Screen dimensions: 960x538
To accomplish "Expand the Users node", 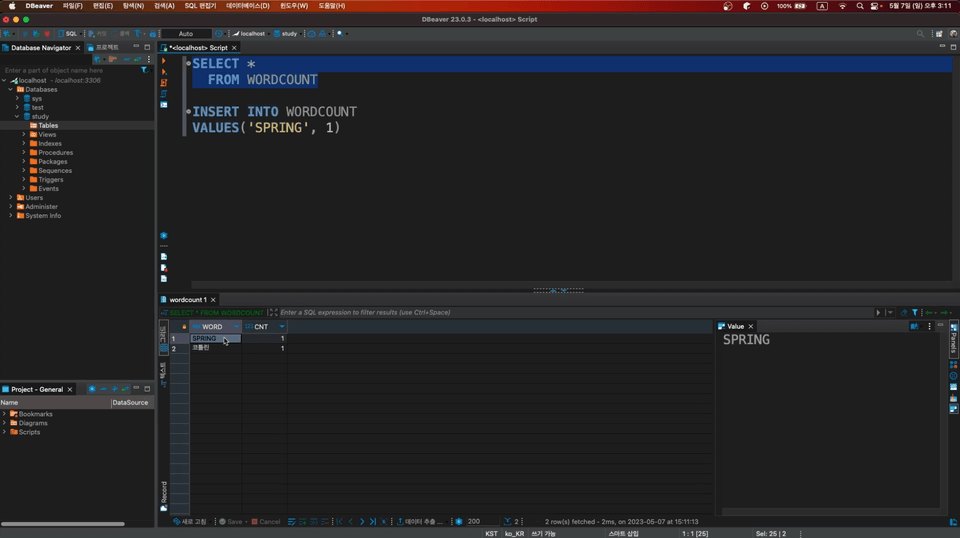I will pos(10,198).
